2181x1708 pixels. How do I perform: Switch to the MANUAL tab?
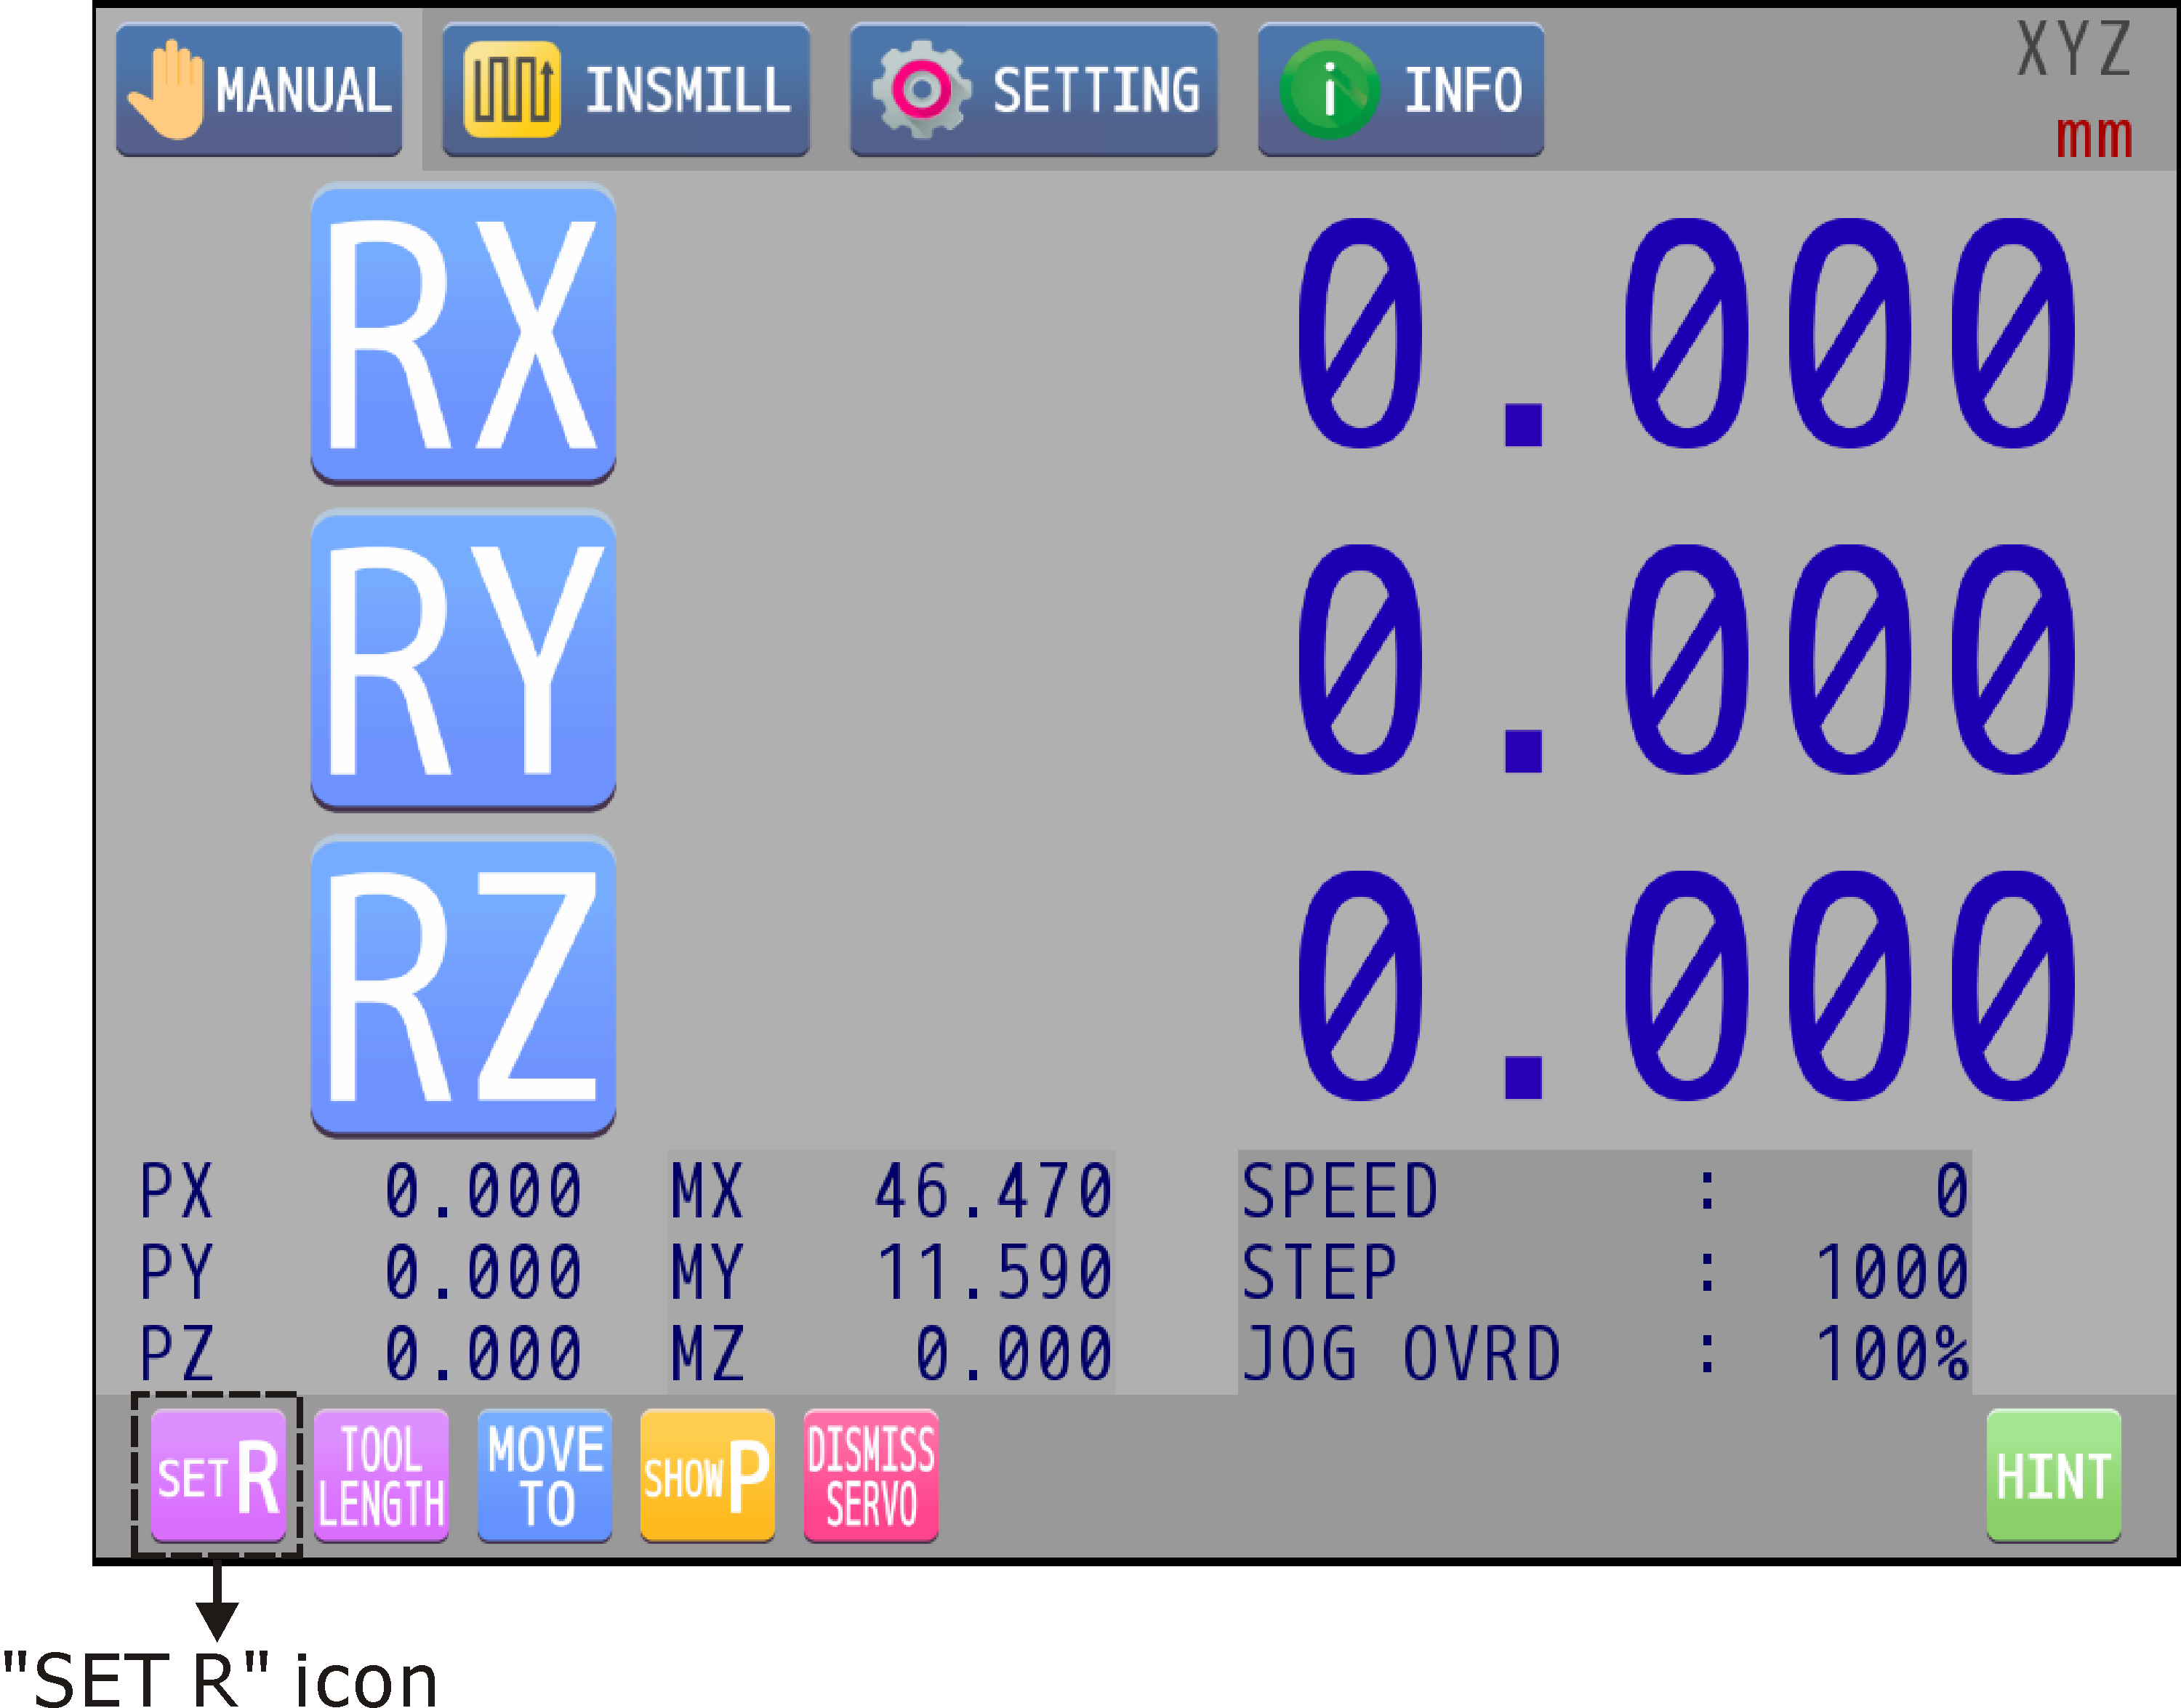pos(259,90)
